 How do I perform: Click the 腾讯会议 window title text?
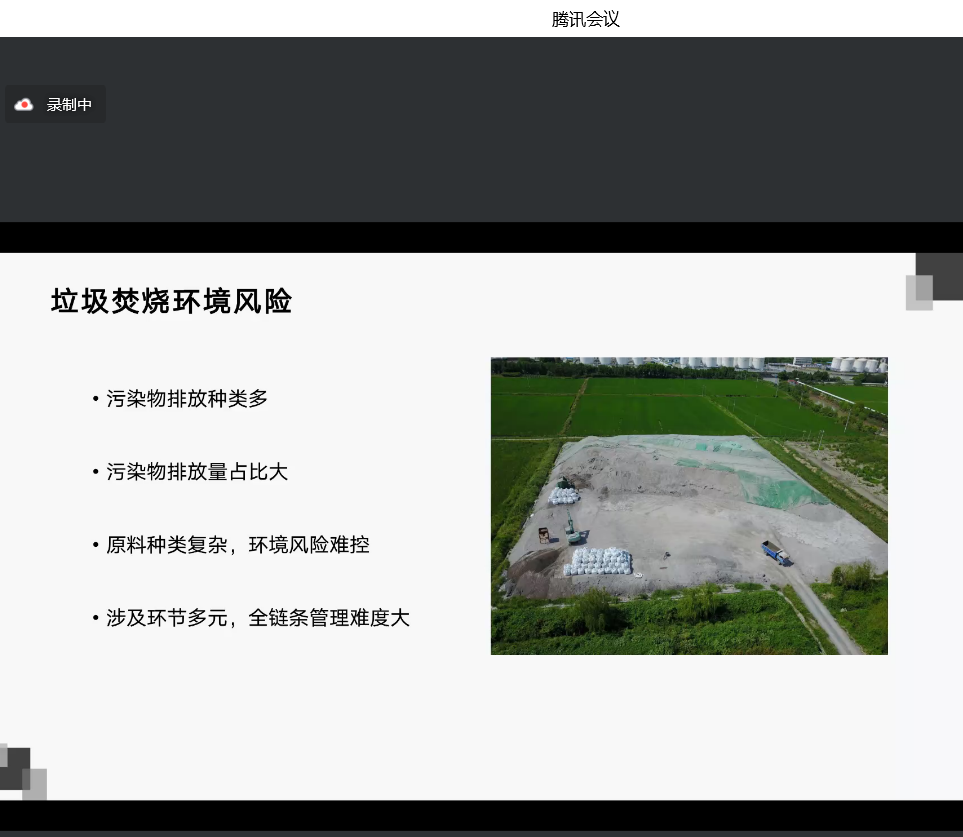point(585,19)
